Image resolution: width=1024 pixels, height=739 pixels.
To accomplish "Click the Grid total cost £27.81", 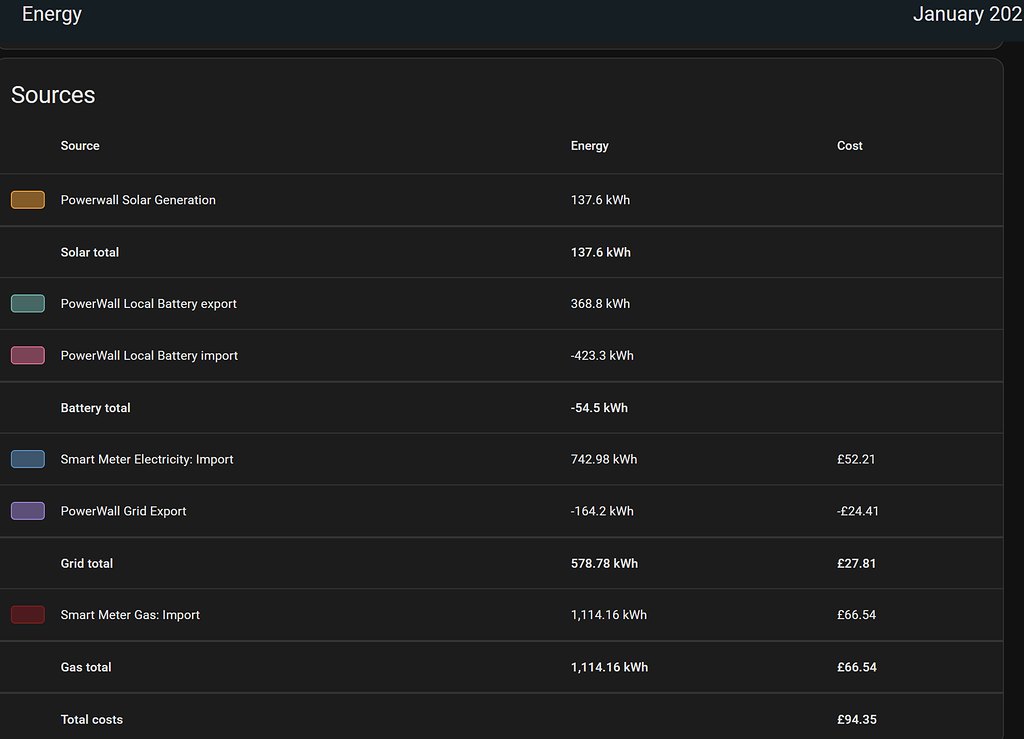I will tap(856, 563).
